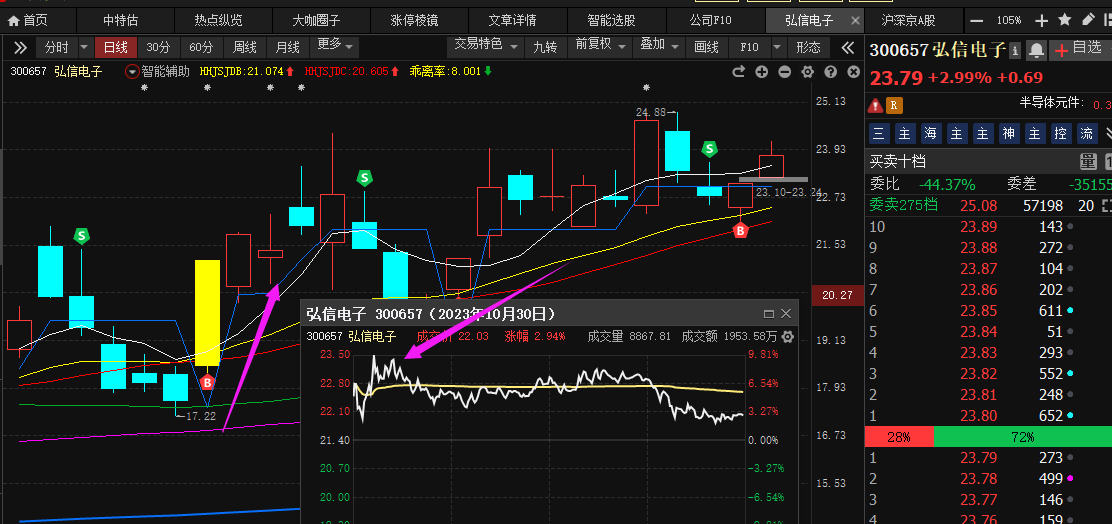Open the popup intraday chart settings gear

tap(787, 337)
